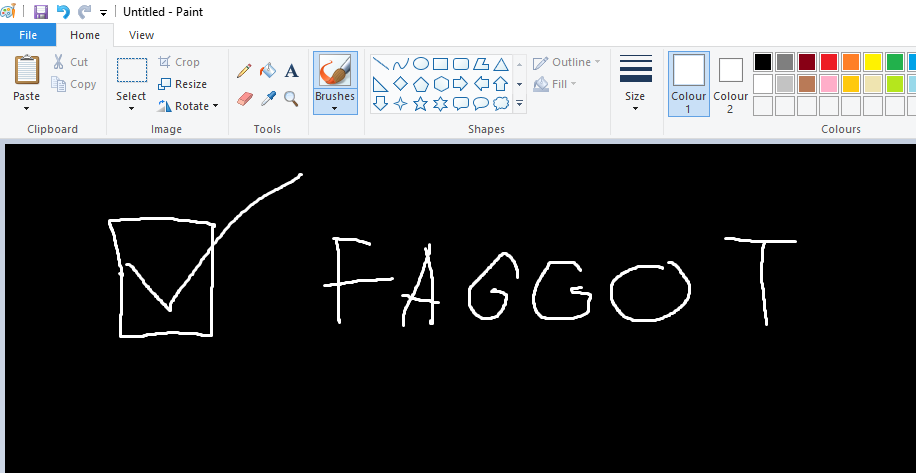Screen dimensions: 916x473
Task: Switch to the View tab
Action: tap(141, 35)
